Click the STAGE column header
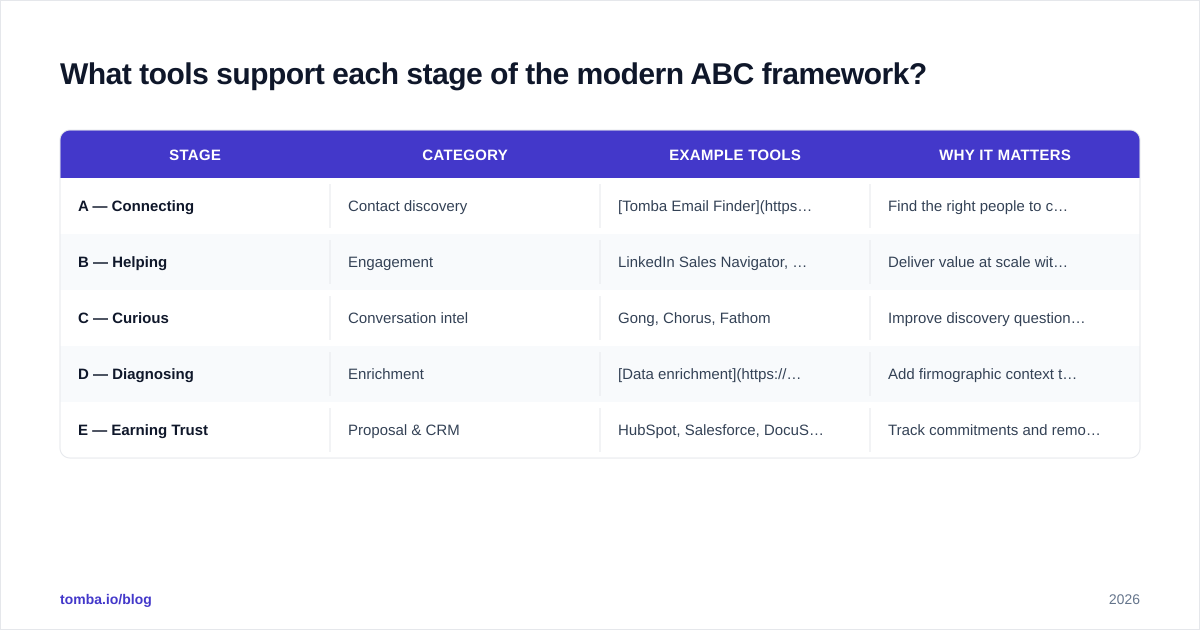 (195, 155)
